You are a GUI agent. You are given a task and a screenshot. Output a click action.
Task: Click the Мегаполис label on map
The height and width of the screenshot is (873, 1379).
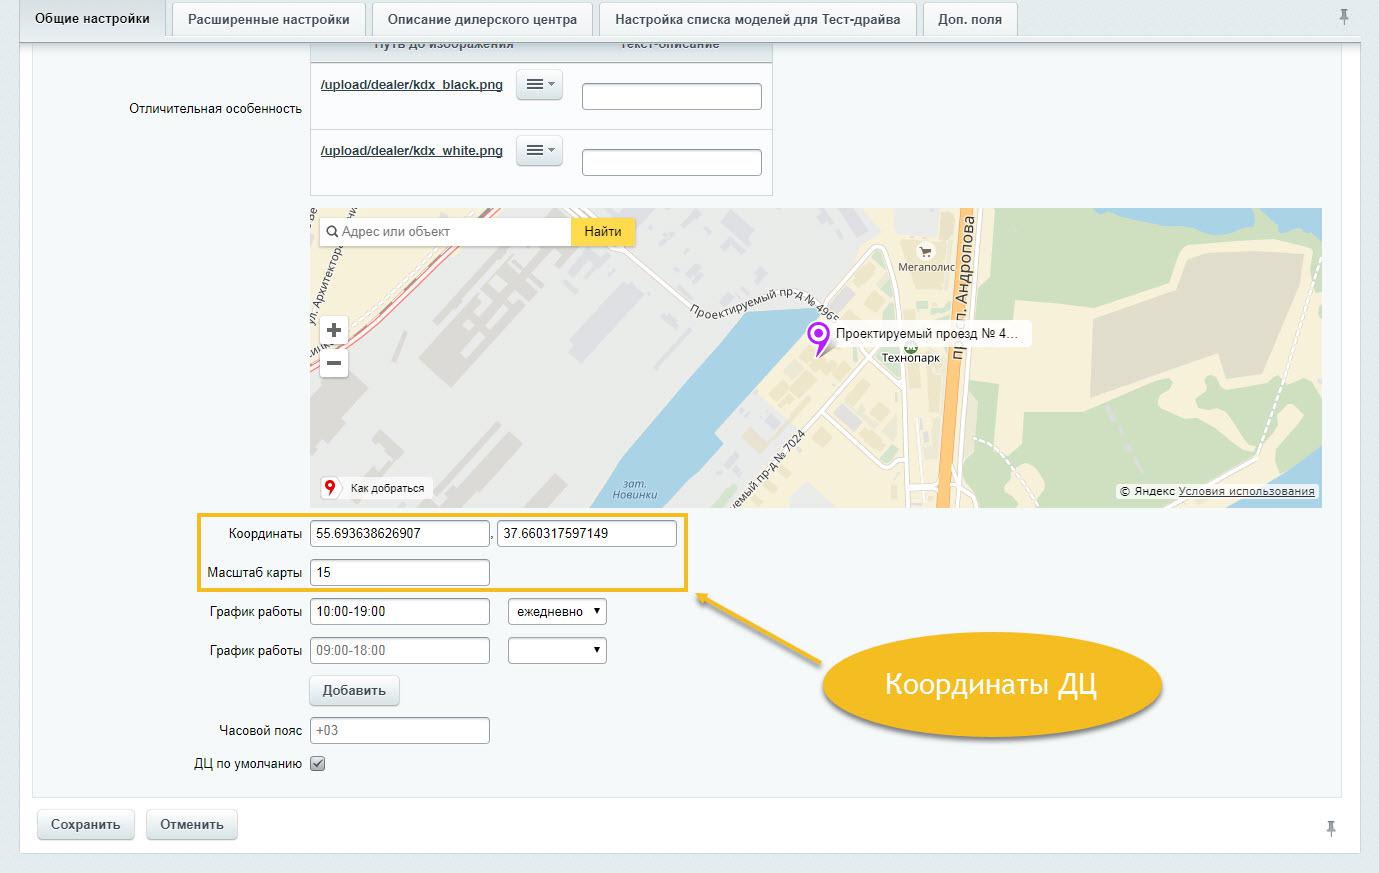927,268
